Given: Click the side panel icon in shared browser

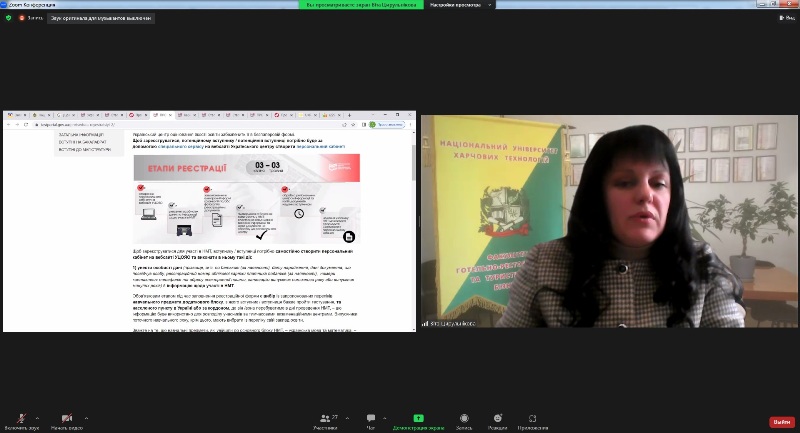Looking at the screenshot, I should point(364,124).
